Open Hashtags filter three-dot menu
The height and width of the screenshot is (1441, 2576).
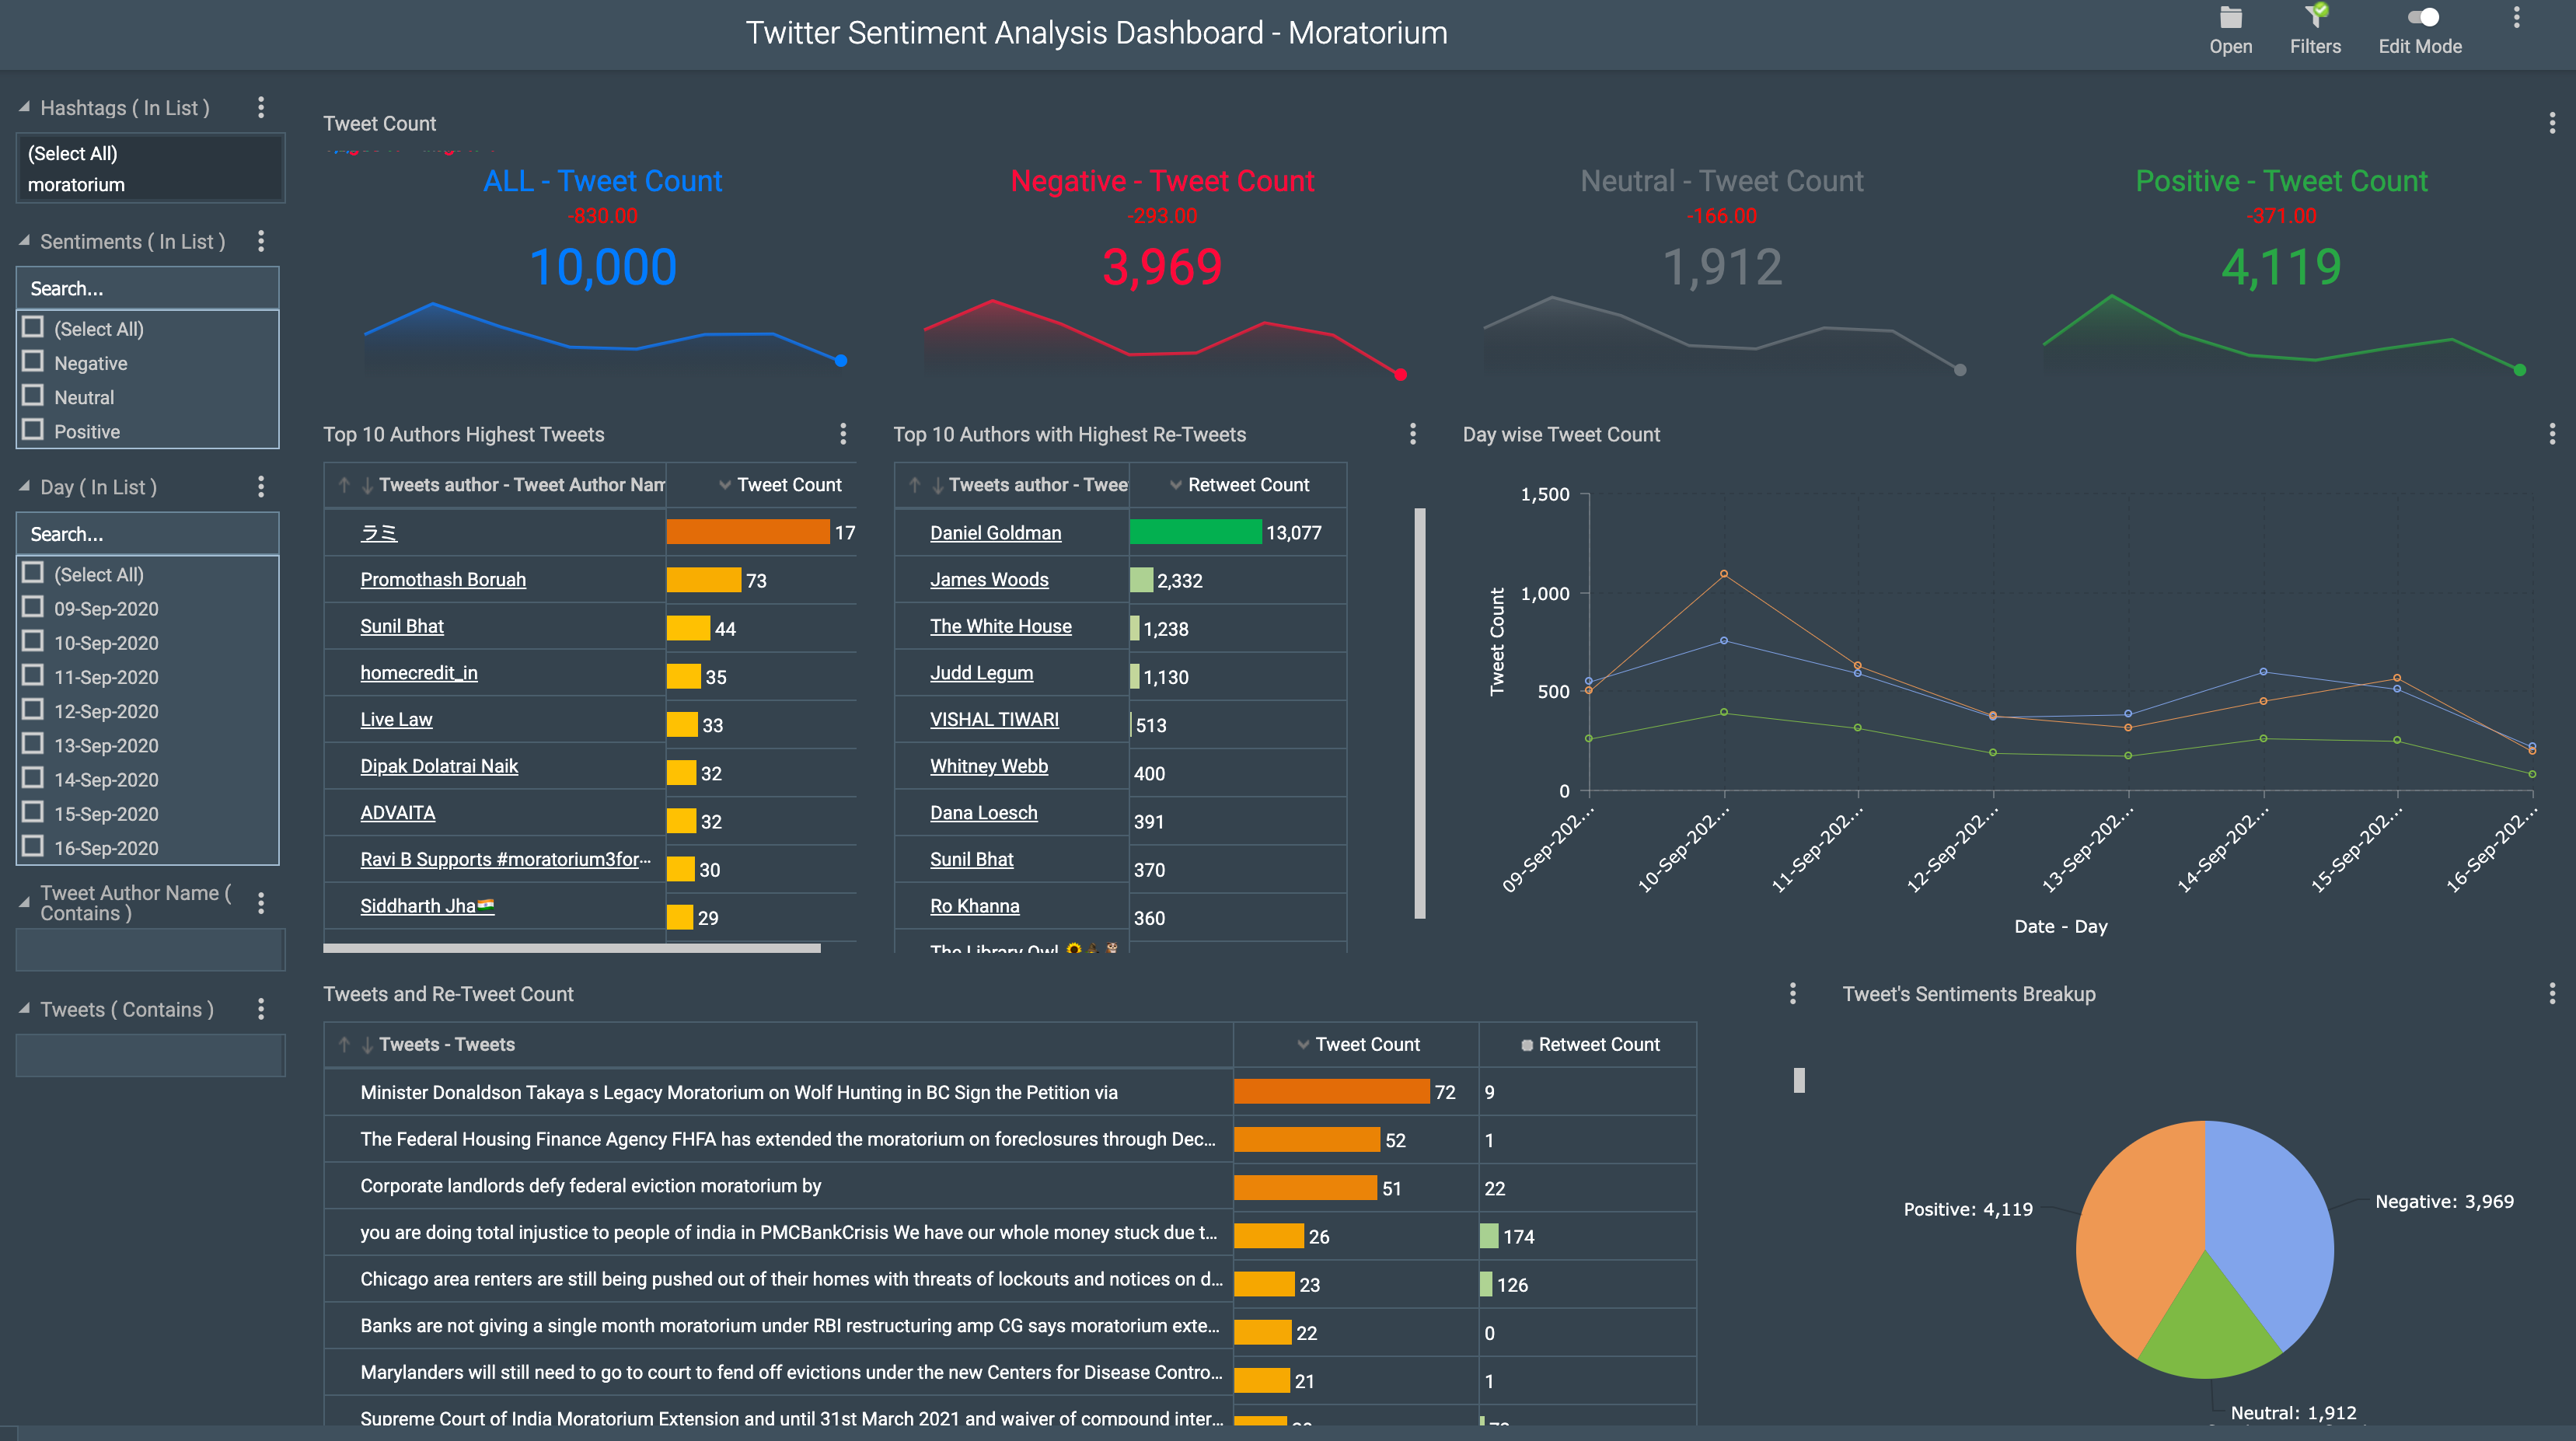pos(261,107)
